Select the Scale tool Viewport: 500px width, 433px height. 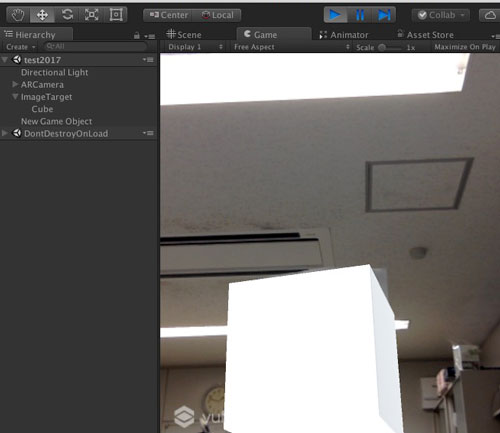[x=91, y=15]
